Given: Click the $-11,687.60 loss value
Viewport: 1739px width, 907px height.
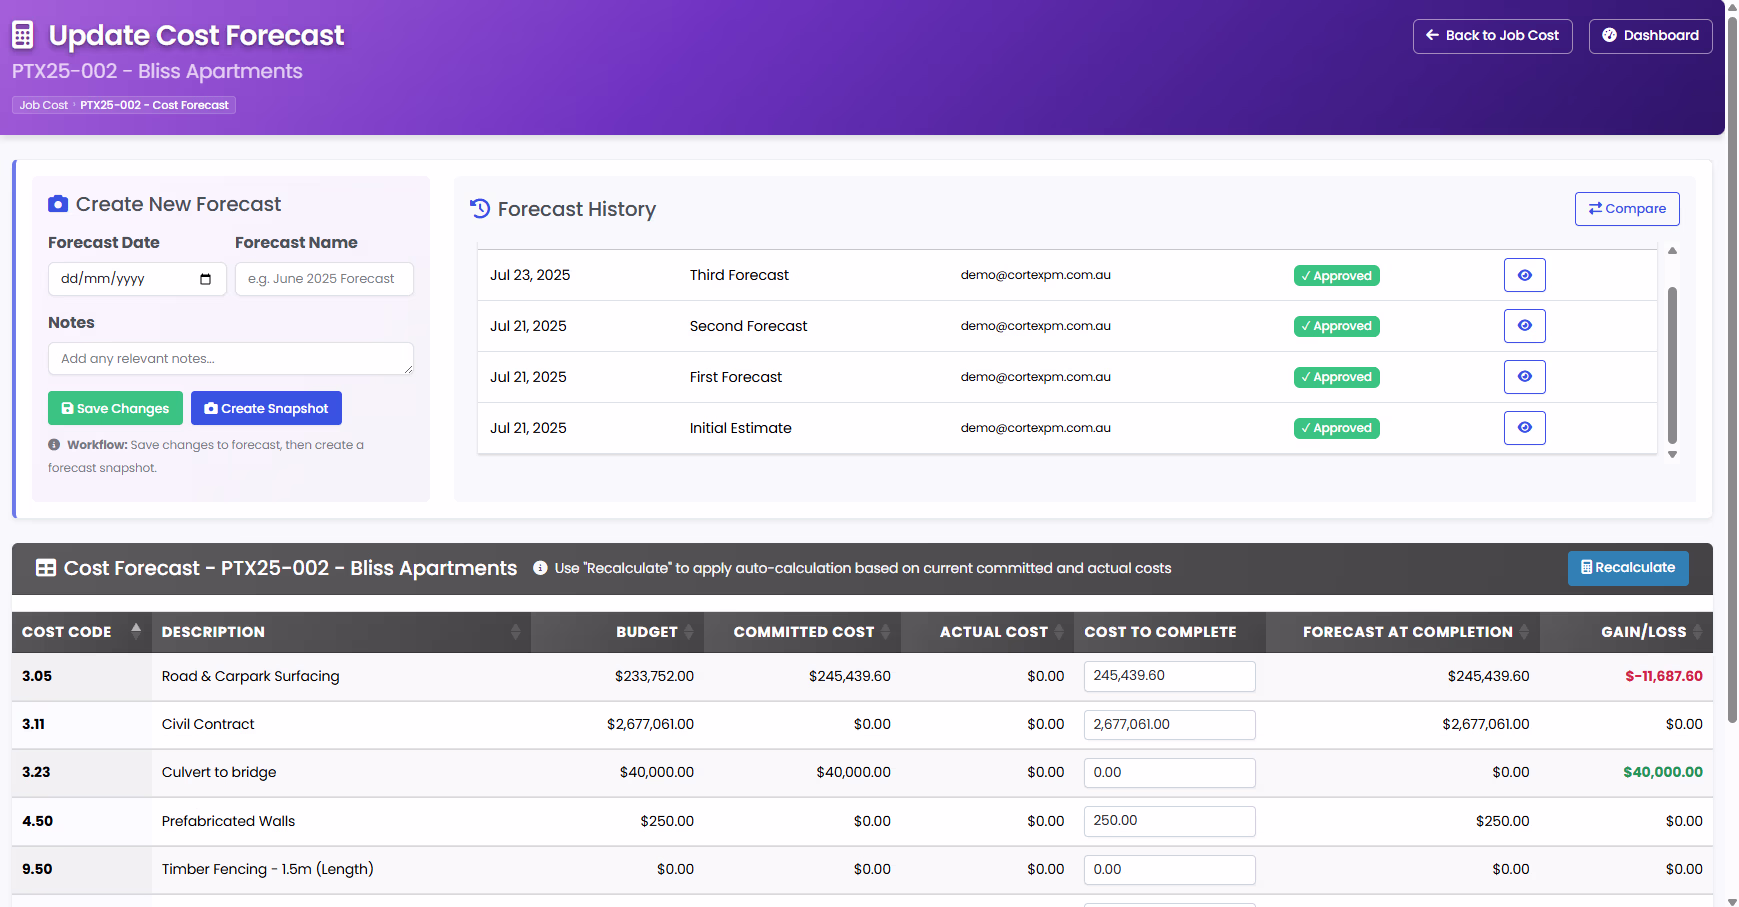Looking at the screenshot, I should [1663, 676].
